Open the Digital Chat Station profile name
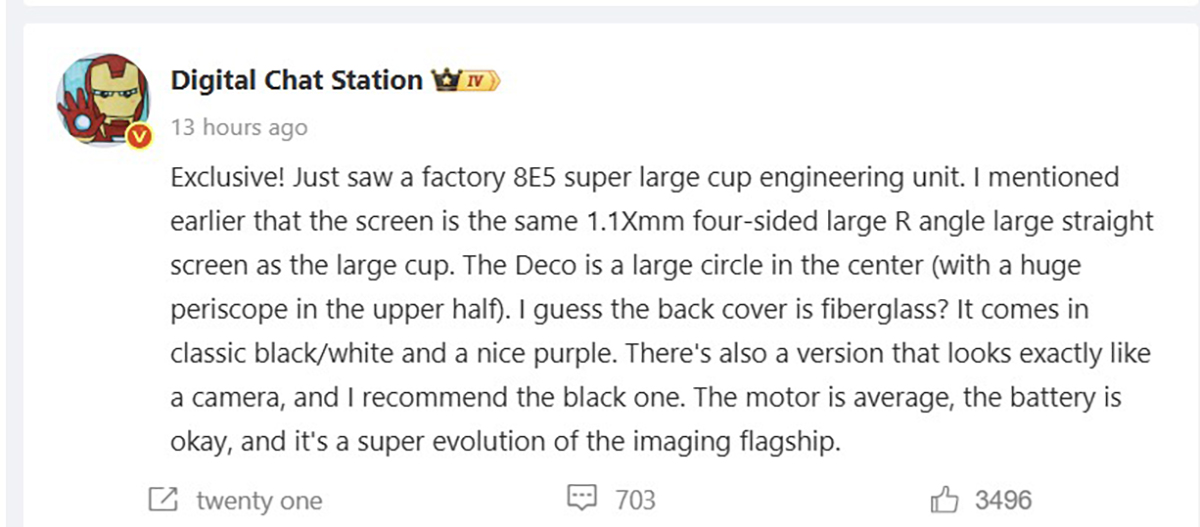Viewport: 1200px width, 527px height. [x=297, y=80]
